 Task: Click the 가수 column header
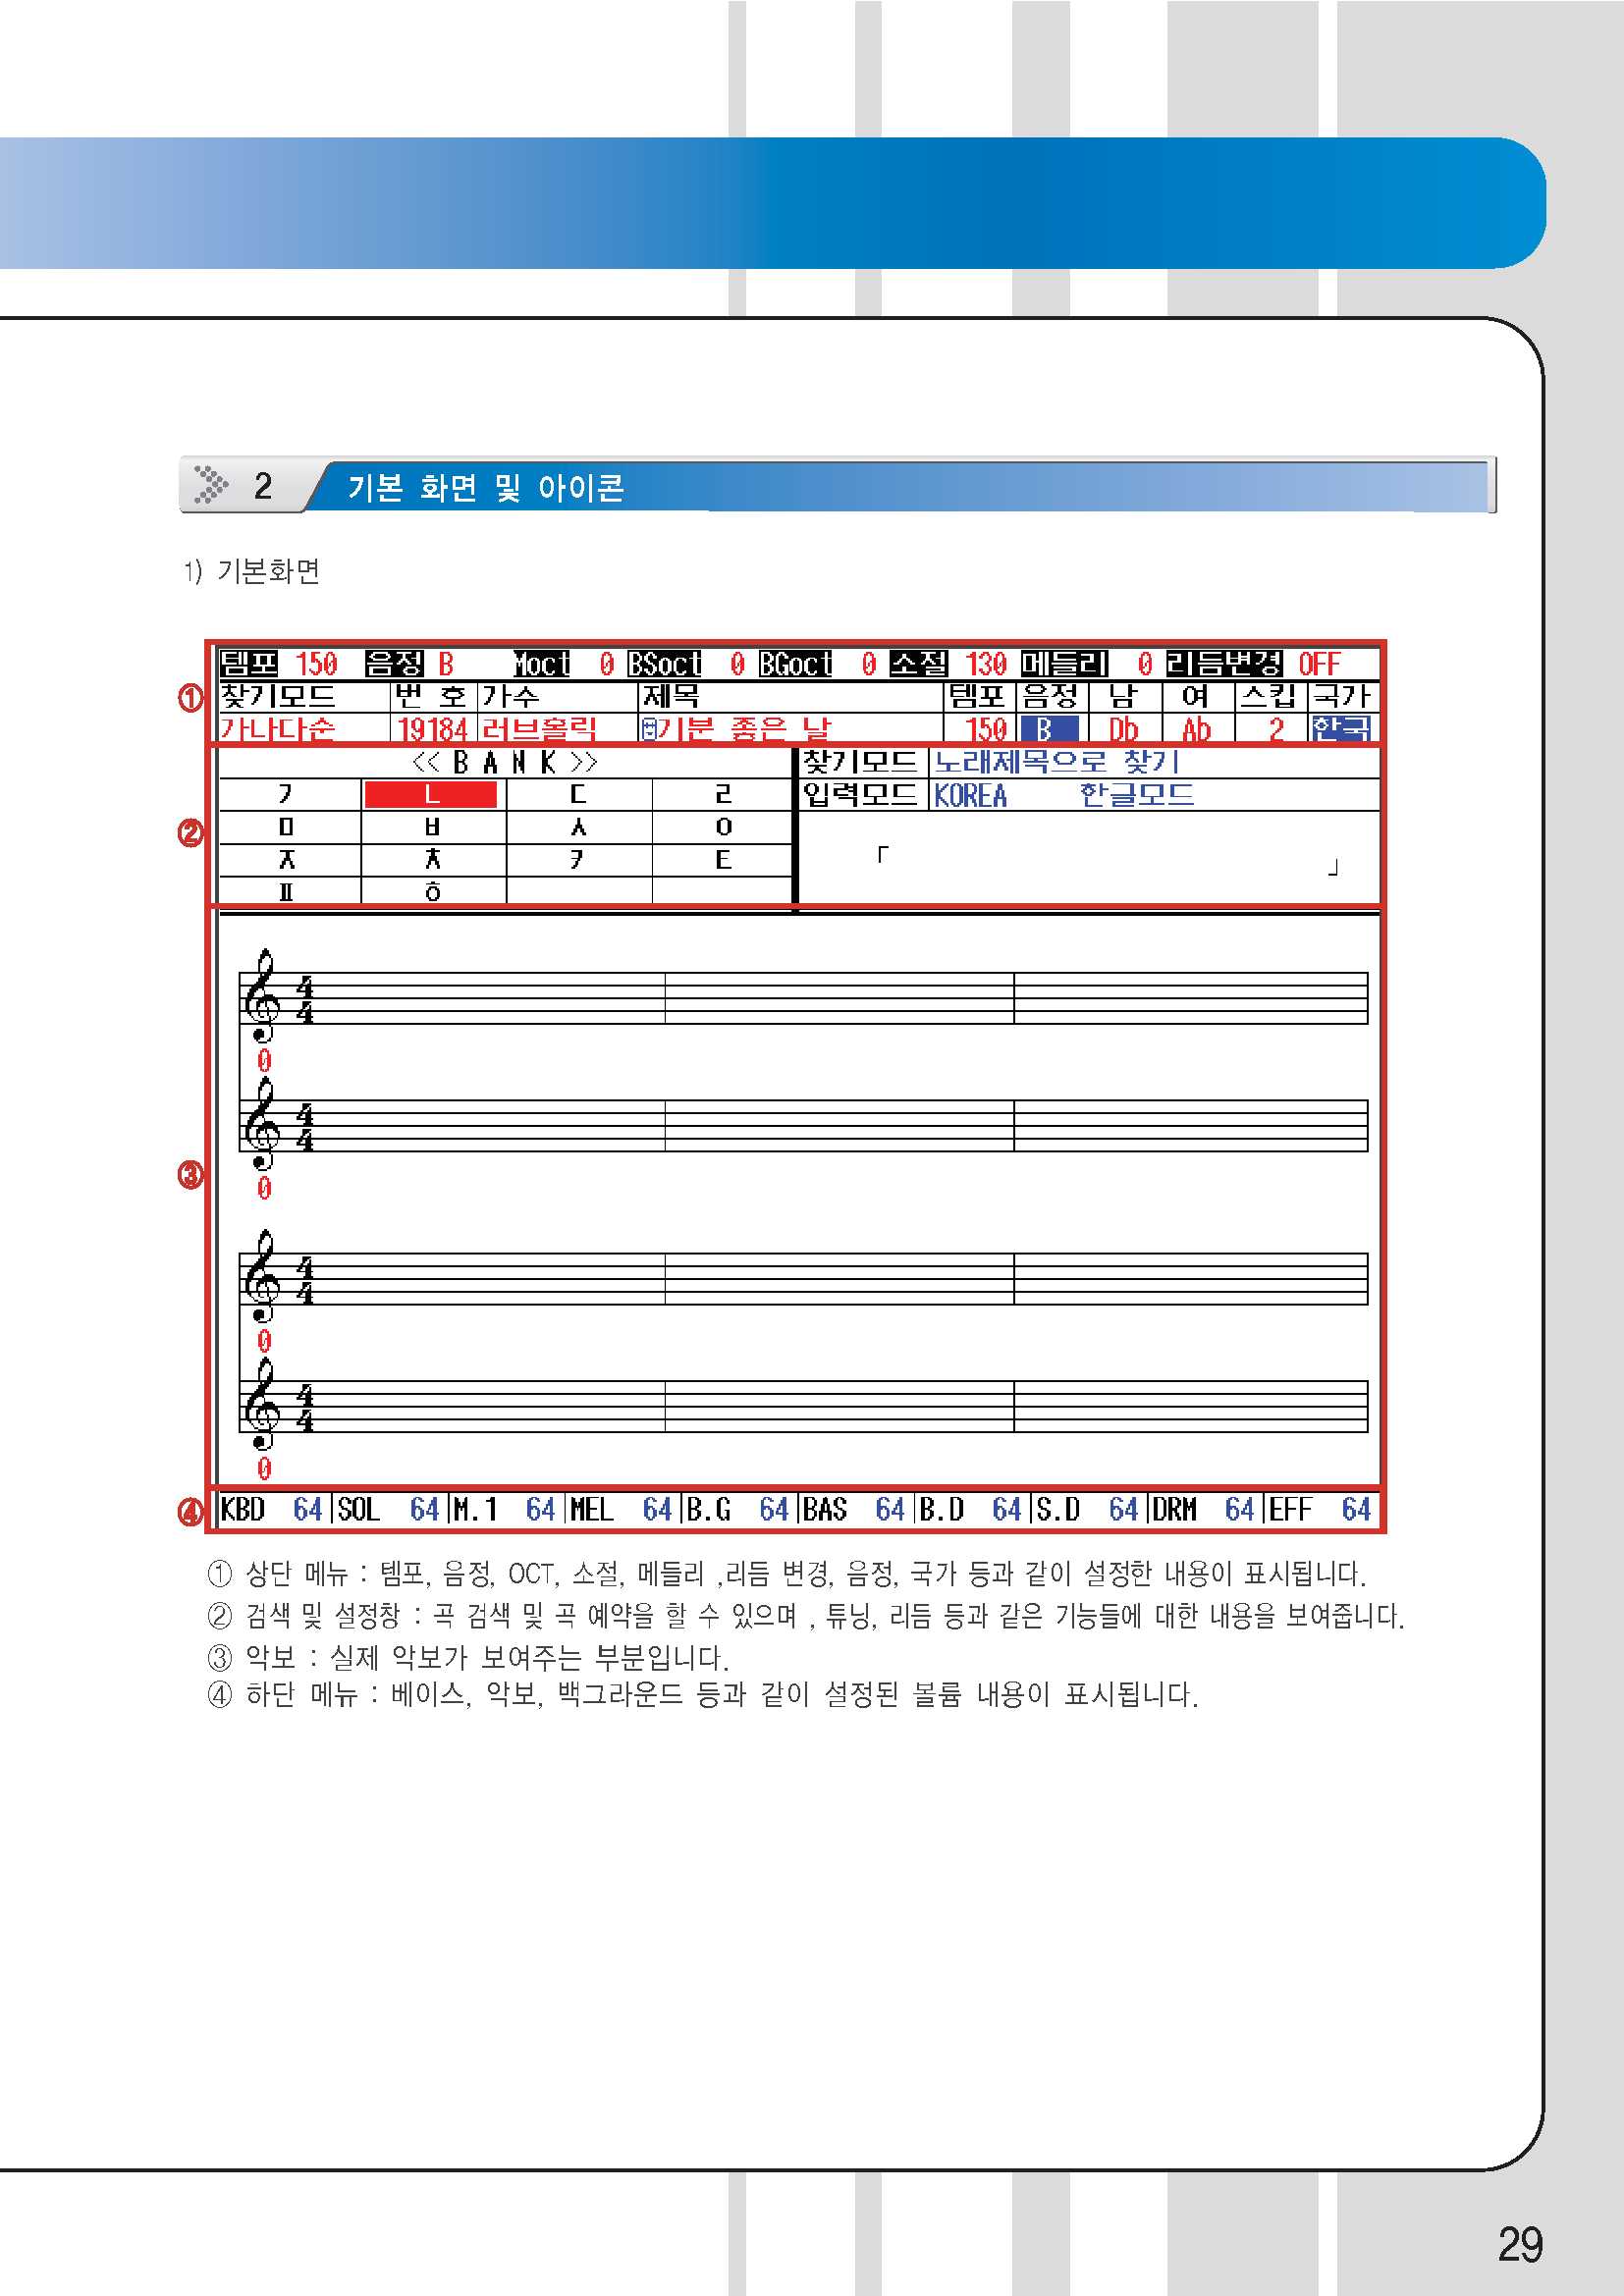[510, 696]
